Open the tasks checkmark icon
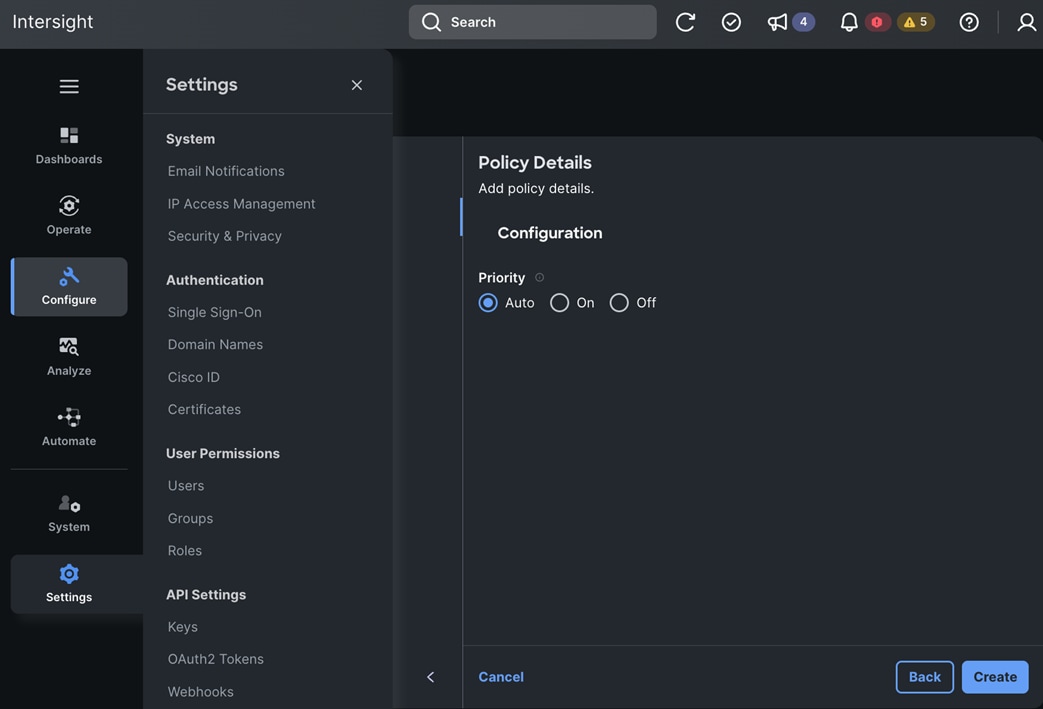Screen dimensions: 1043x709 click(x=731, y=22)
